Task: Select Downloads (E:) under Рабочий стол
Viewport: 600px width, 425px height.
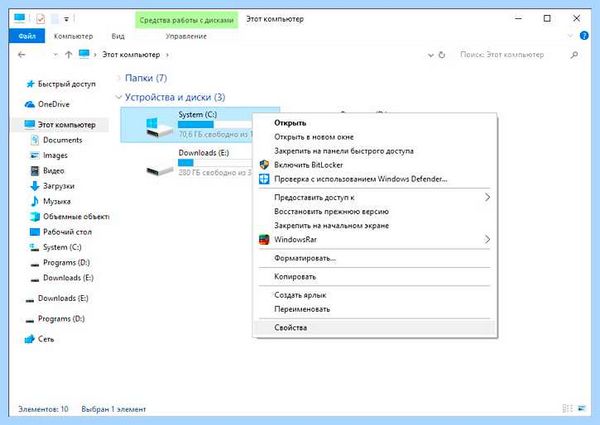Action: [68, 278]
